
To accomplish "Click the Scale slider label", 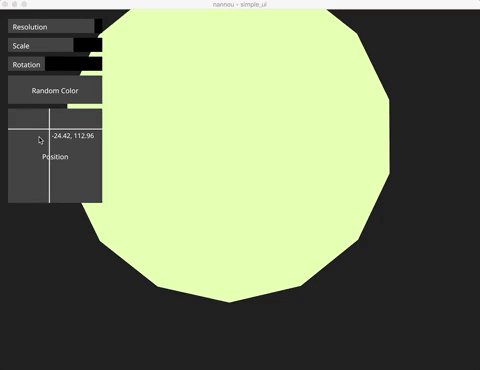I will [x=21, y=46].
